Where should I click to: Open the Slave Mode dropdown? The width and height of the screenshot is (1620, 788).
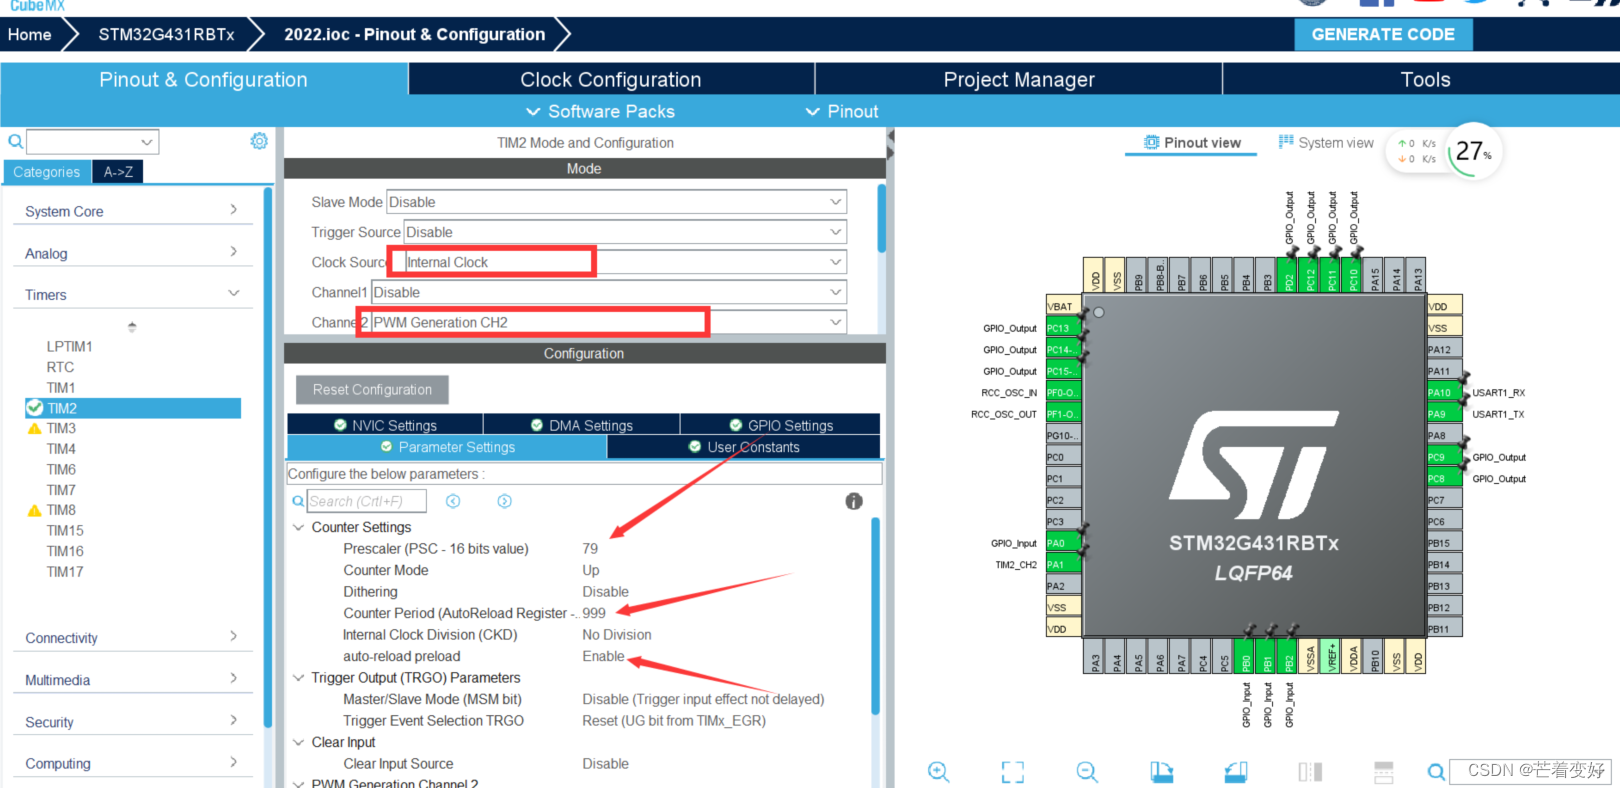(616, 202)
